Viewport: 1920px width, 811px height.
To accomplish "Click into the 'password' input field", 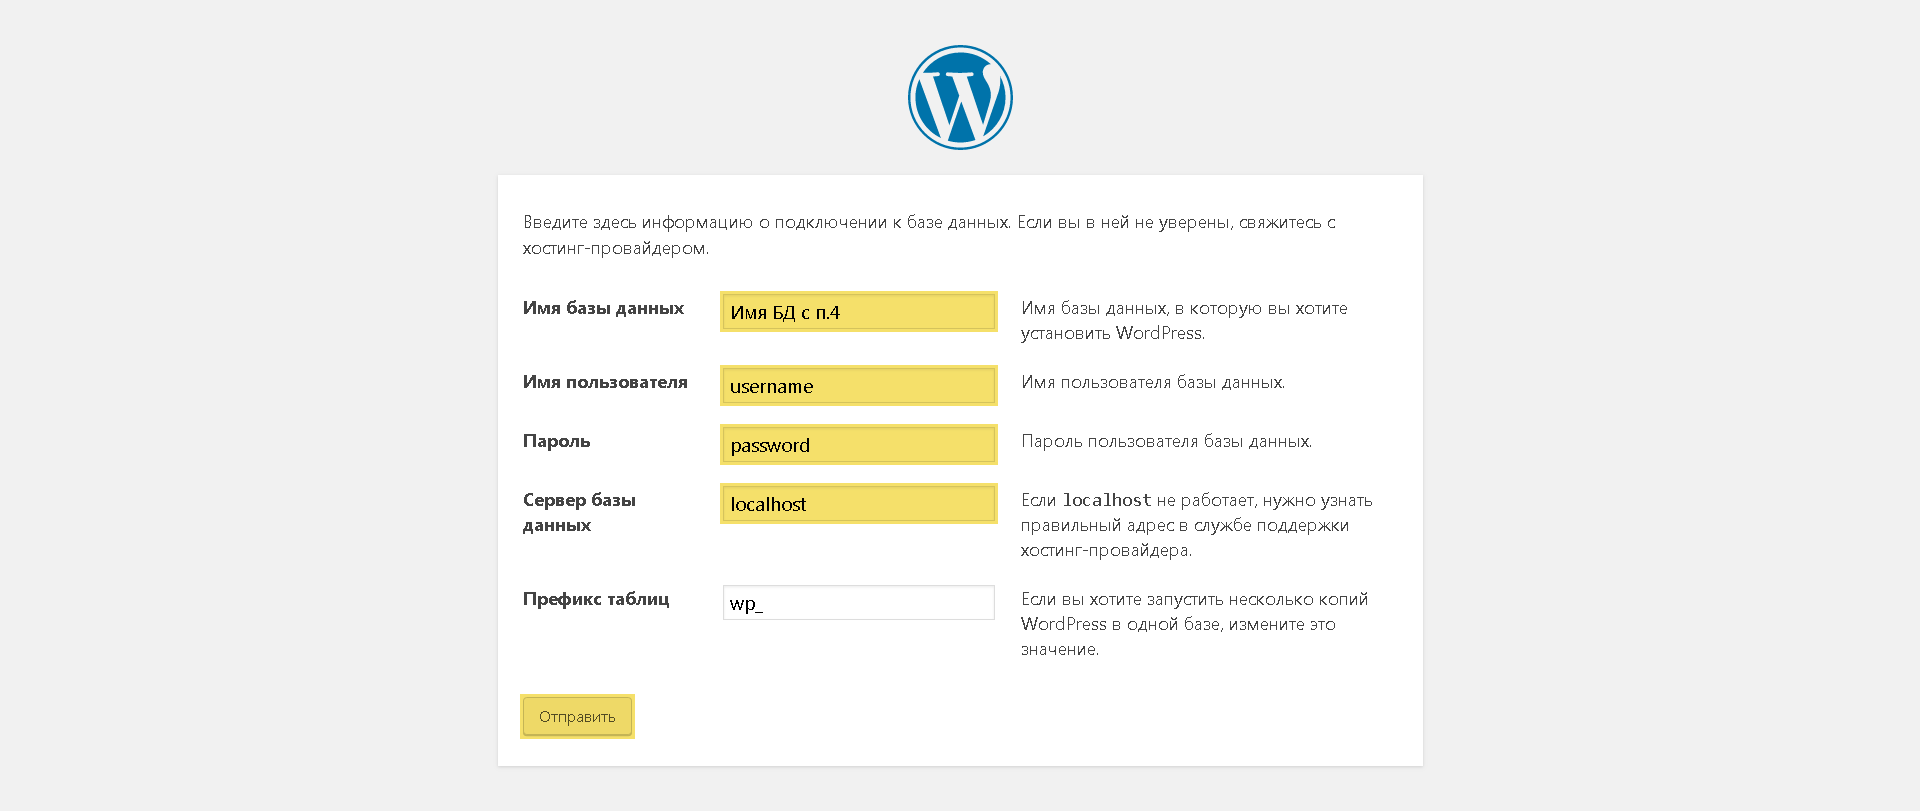I will tap(859, 444).
